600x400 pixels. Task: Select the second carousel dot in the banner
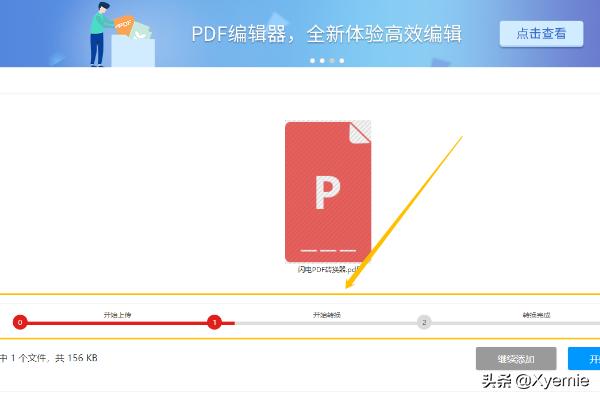coord(322,61)
